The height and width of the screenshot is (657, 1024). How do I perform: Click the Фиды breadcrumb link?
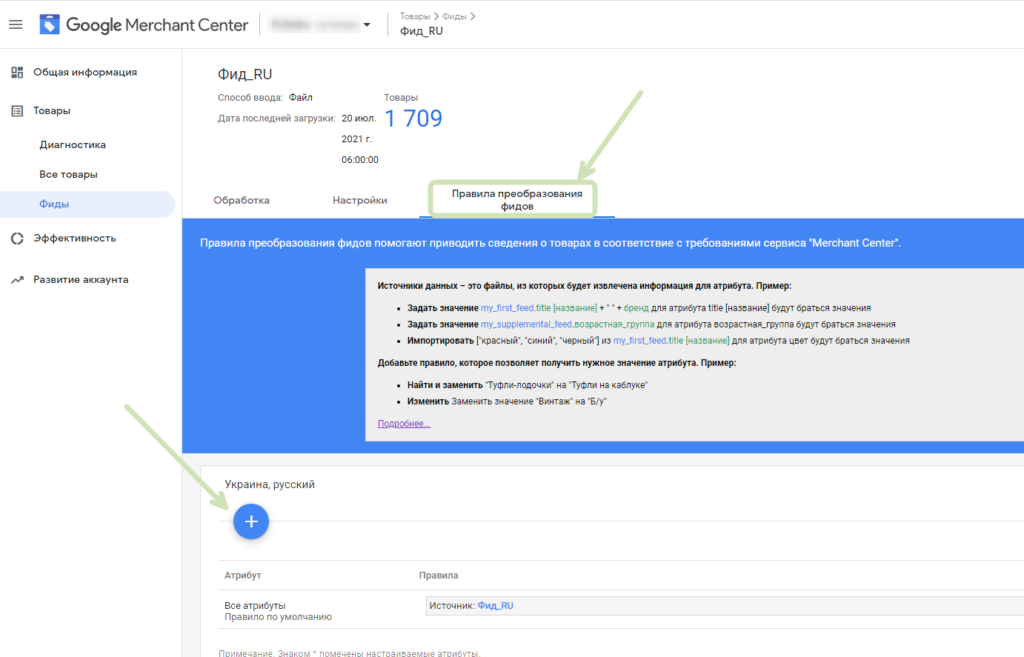click(x=454, y=16)
